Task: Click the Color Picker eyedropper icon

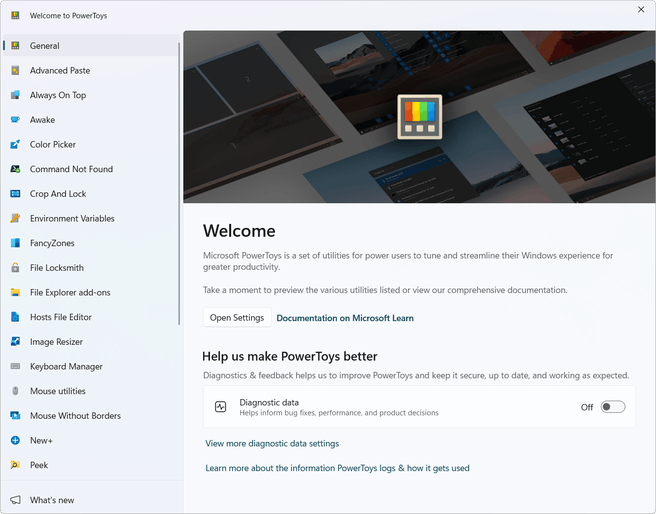Action: pyautogui.click(x=15, y=144)
